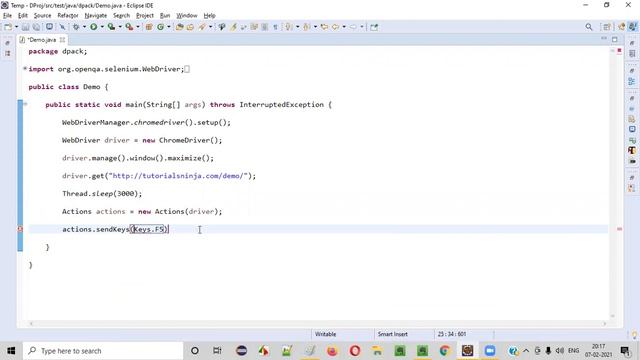Screen dimensions: 640x360
Task: Open the Edit menu
Action: click(23, 16)
